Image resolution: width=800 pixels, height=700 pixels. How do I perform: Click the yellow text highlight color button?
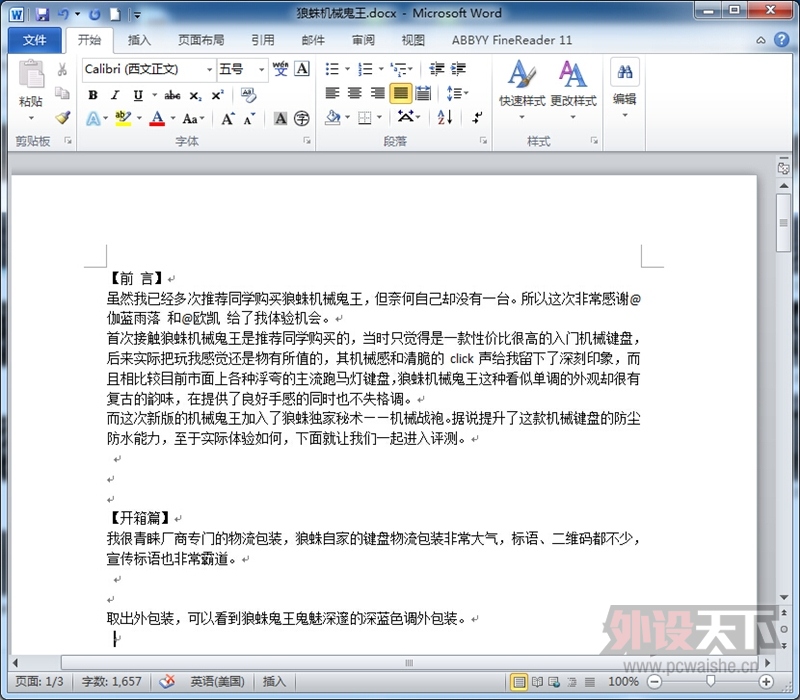[x=123, y=118]
